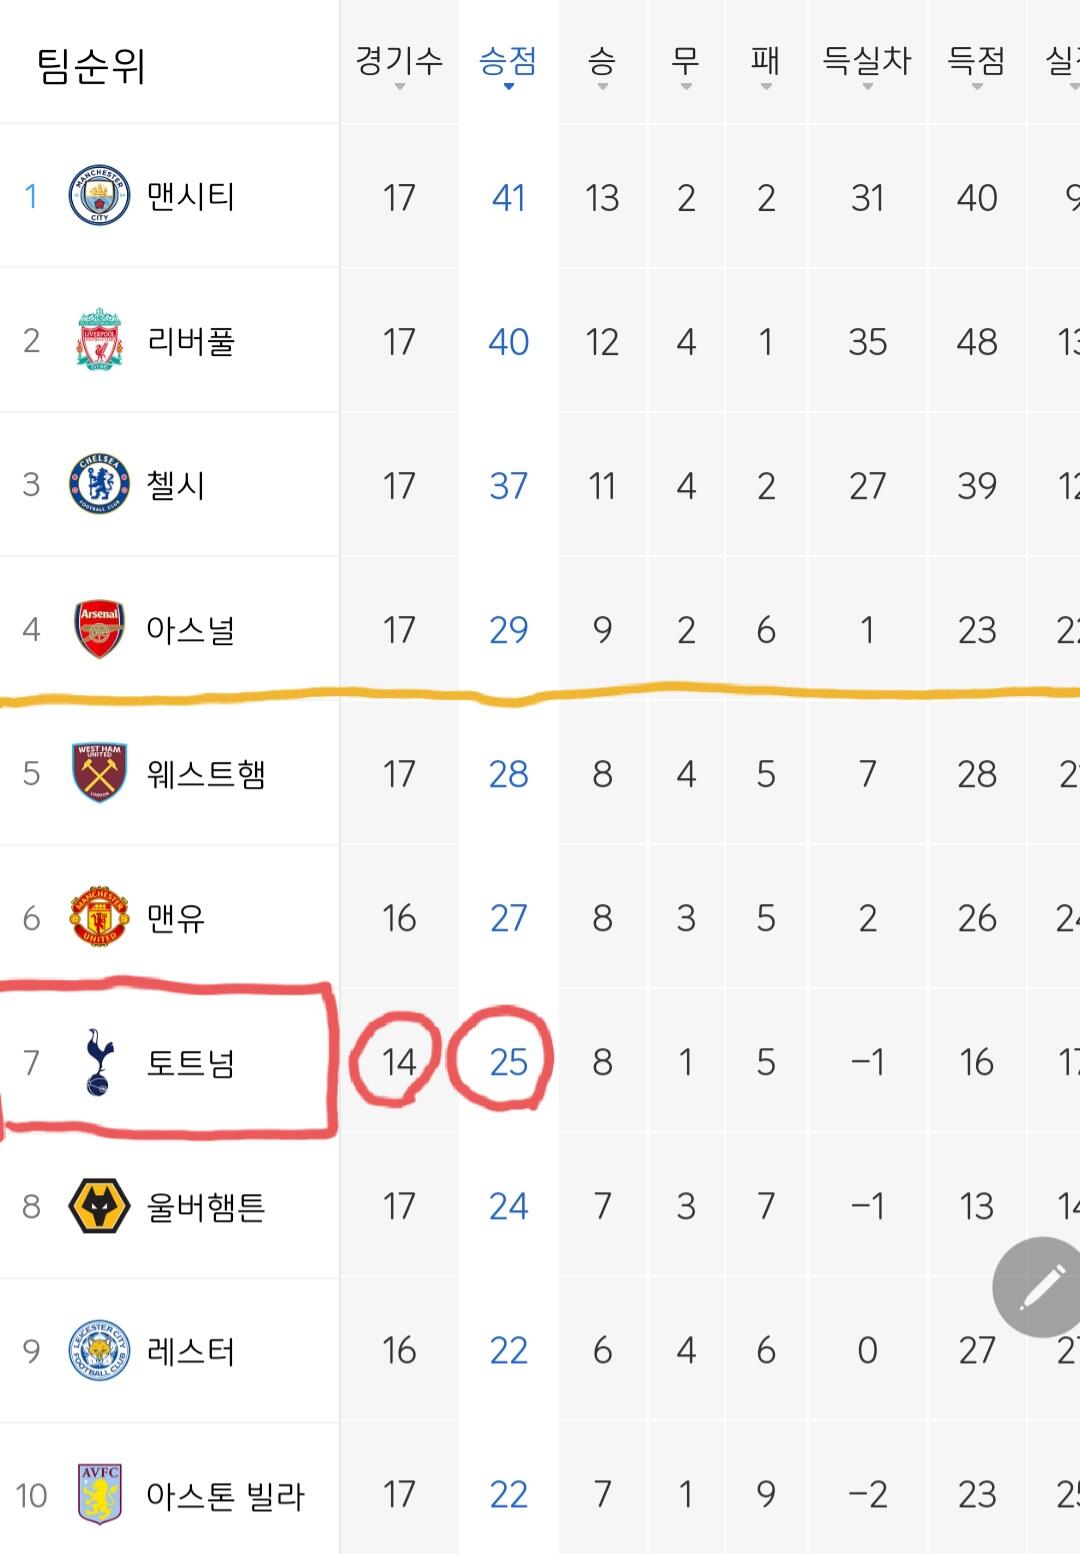Viewport: 1080px width, 1554px height.
Task: Open the 토트넘 team name
Action: tap(190, 1062)
